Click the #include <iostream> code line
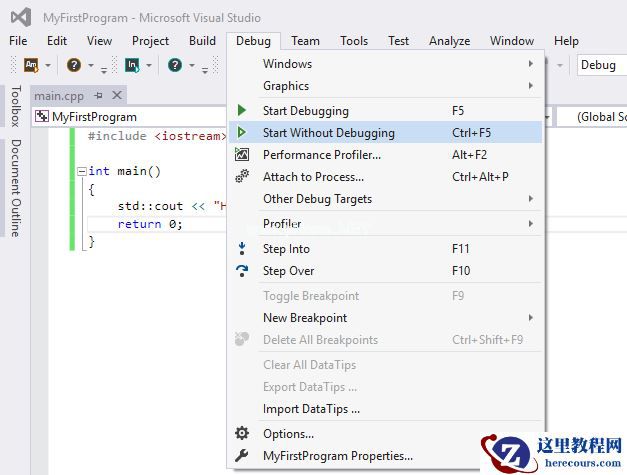This screenshot has height=475, width=627. click(x=157, y=136)
